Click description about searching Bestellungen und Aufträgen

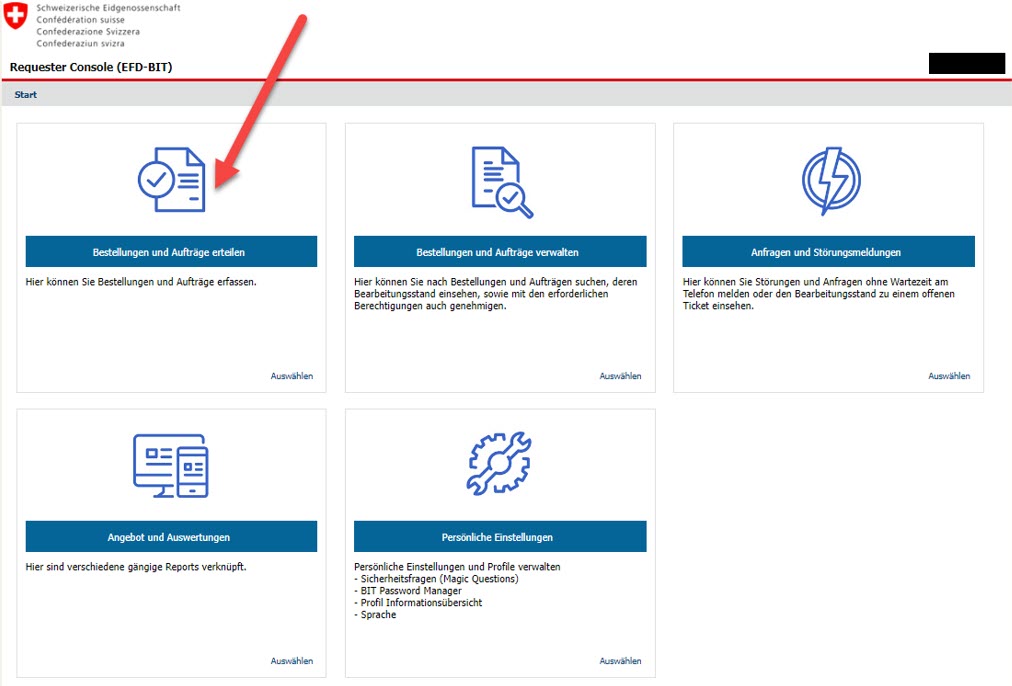coord(496,294)
